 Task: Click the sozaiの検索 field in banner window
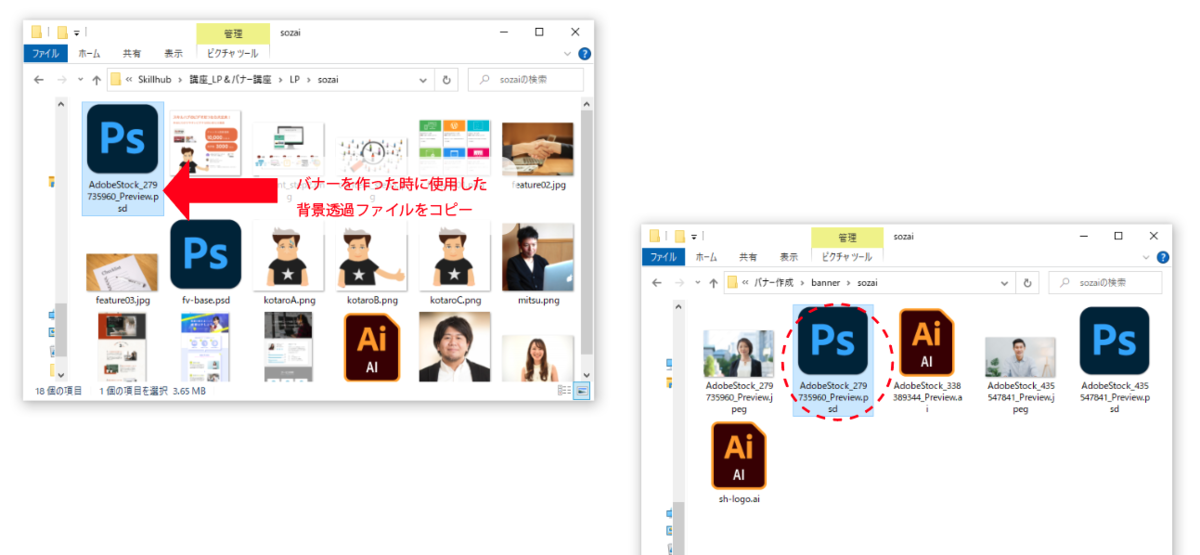point(1105,283)
